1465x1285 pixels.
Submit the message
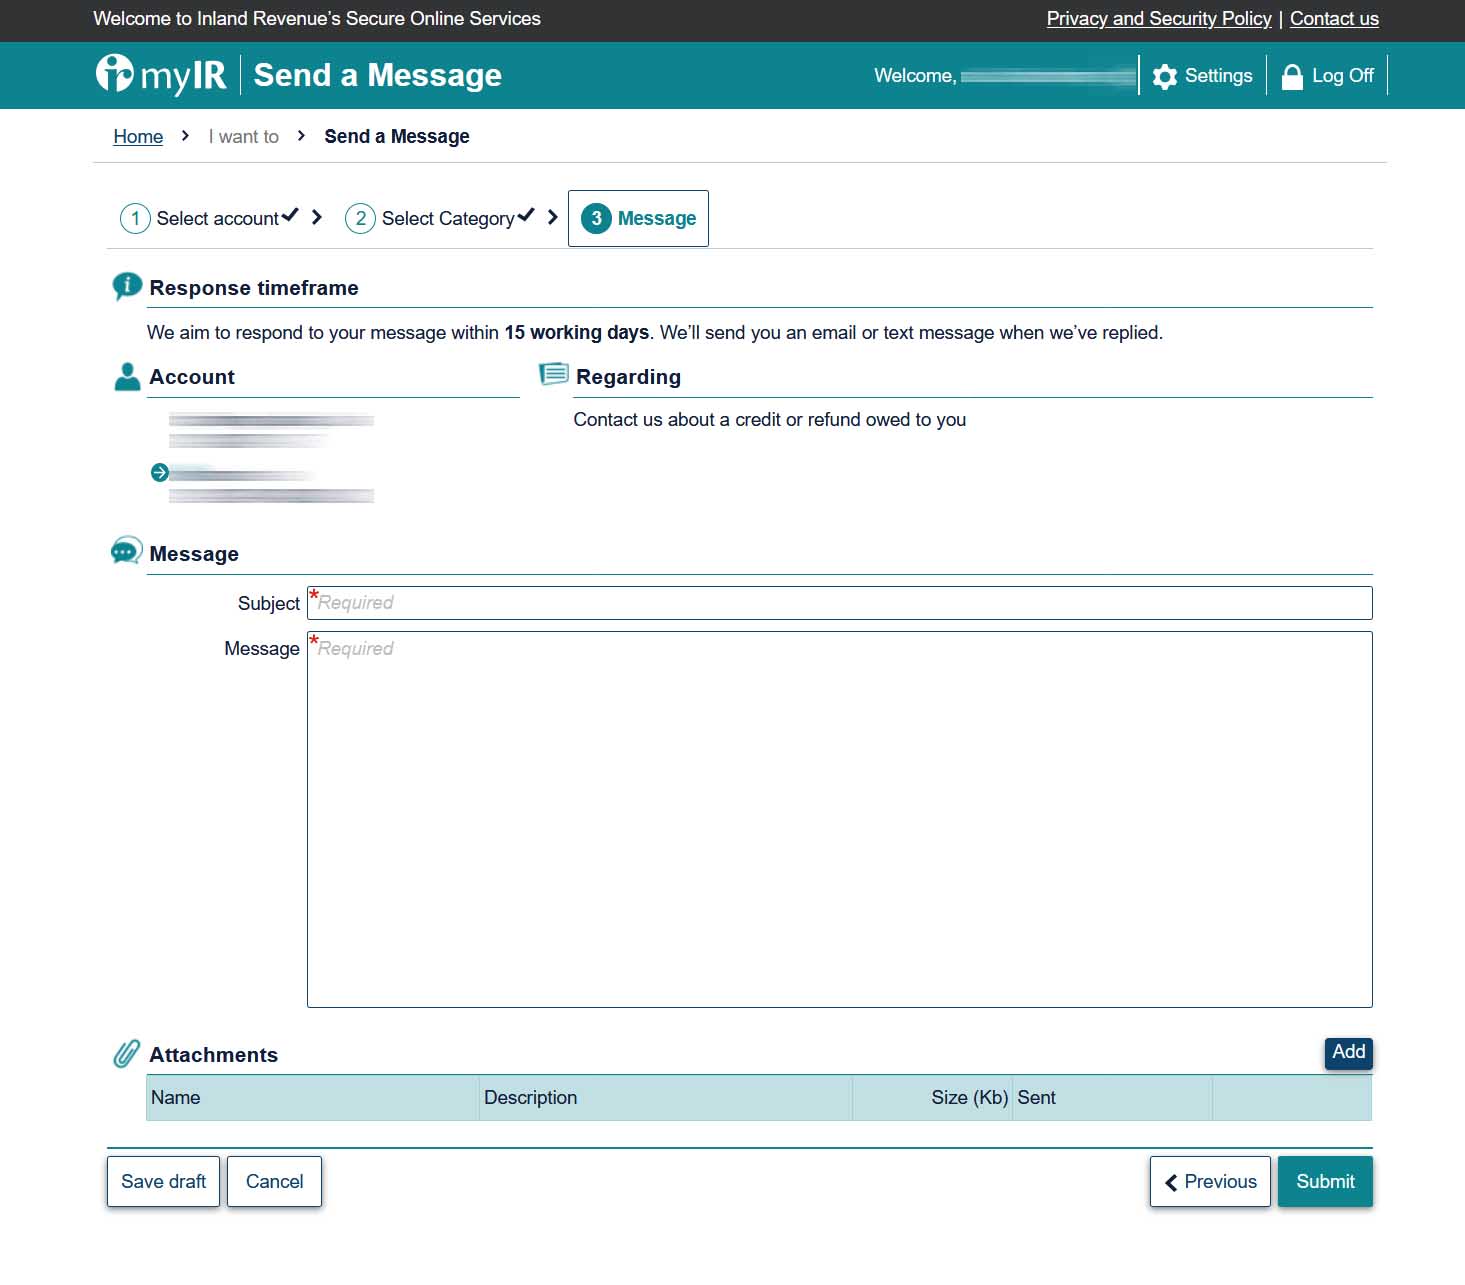point(1325,1182)
